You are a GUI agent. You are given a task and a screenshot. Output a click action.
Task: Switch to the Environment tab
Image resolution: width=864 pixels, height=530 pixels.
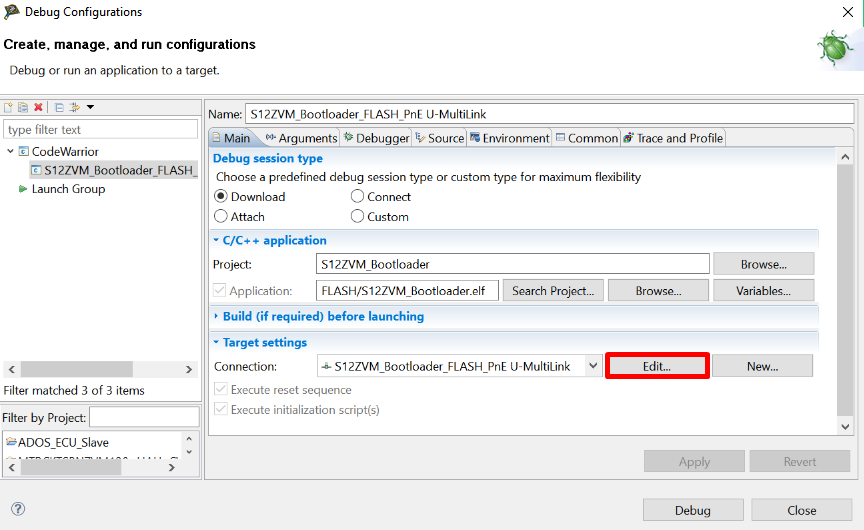pyautogui.click(x=510, y=138)
